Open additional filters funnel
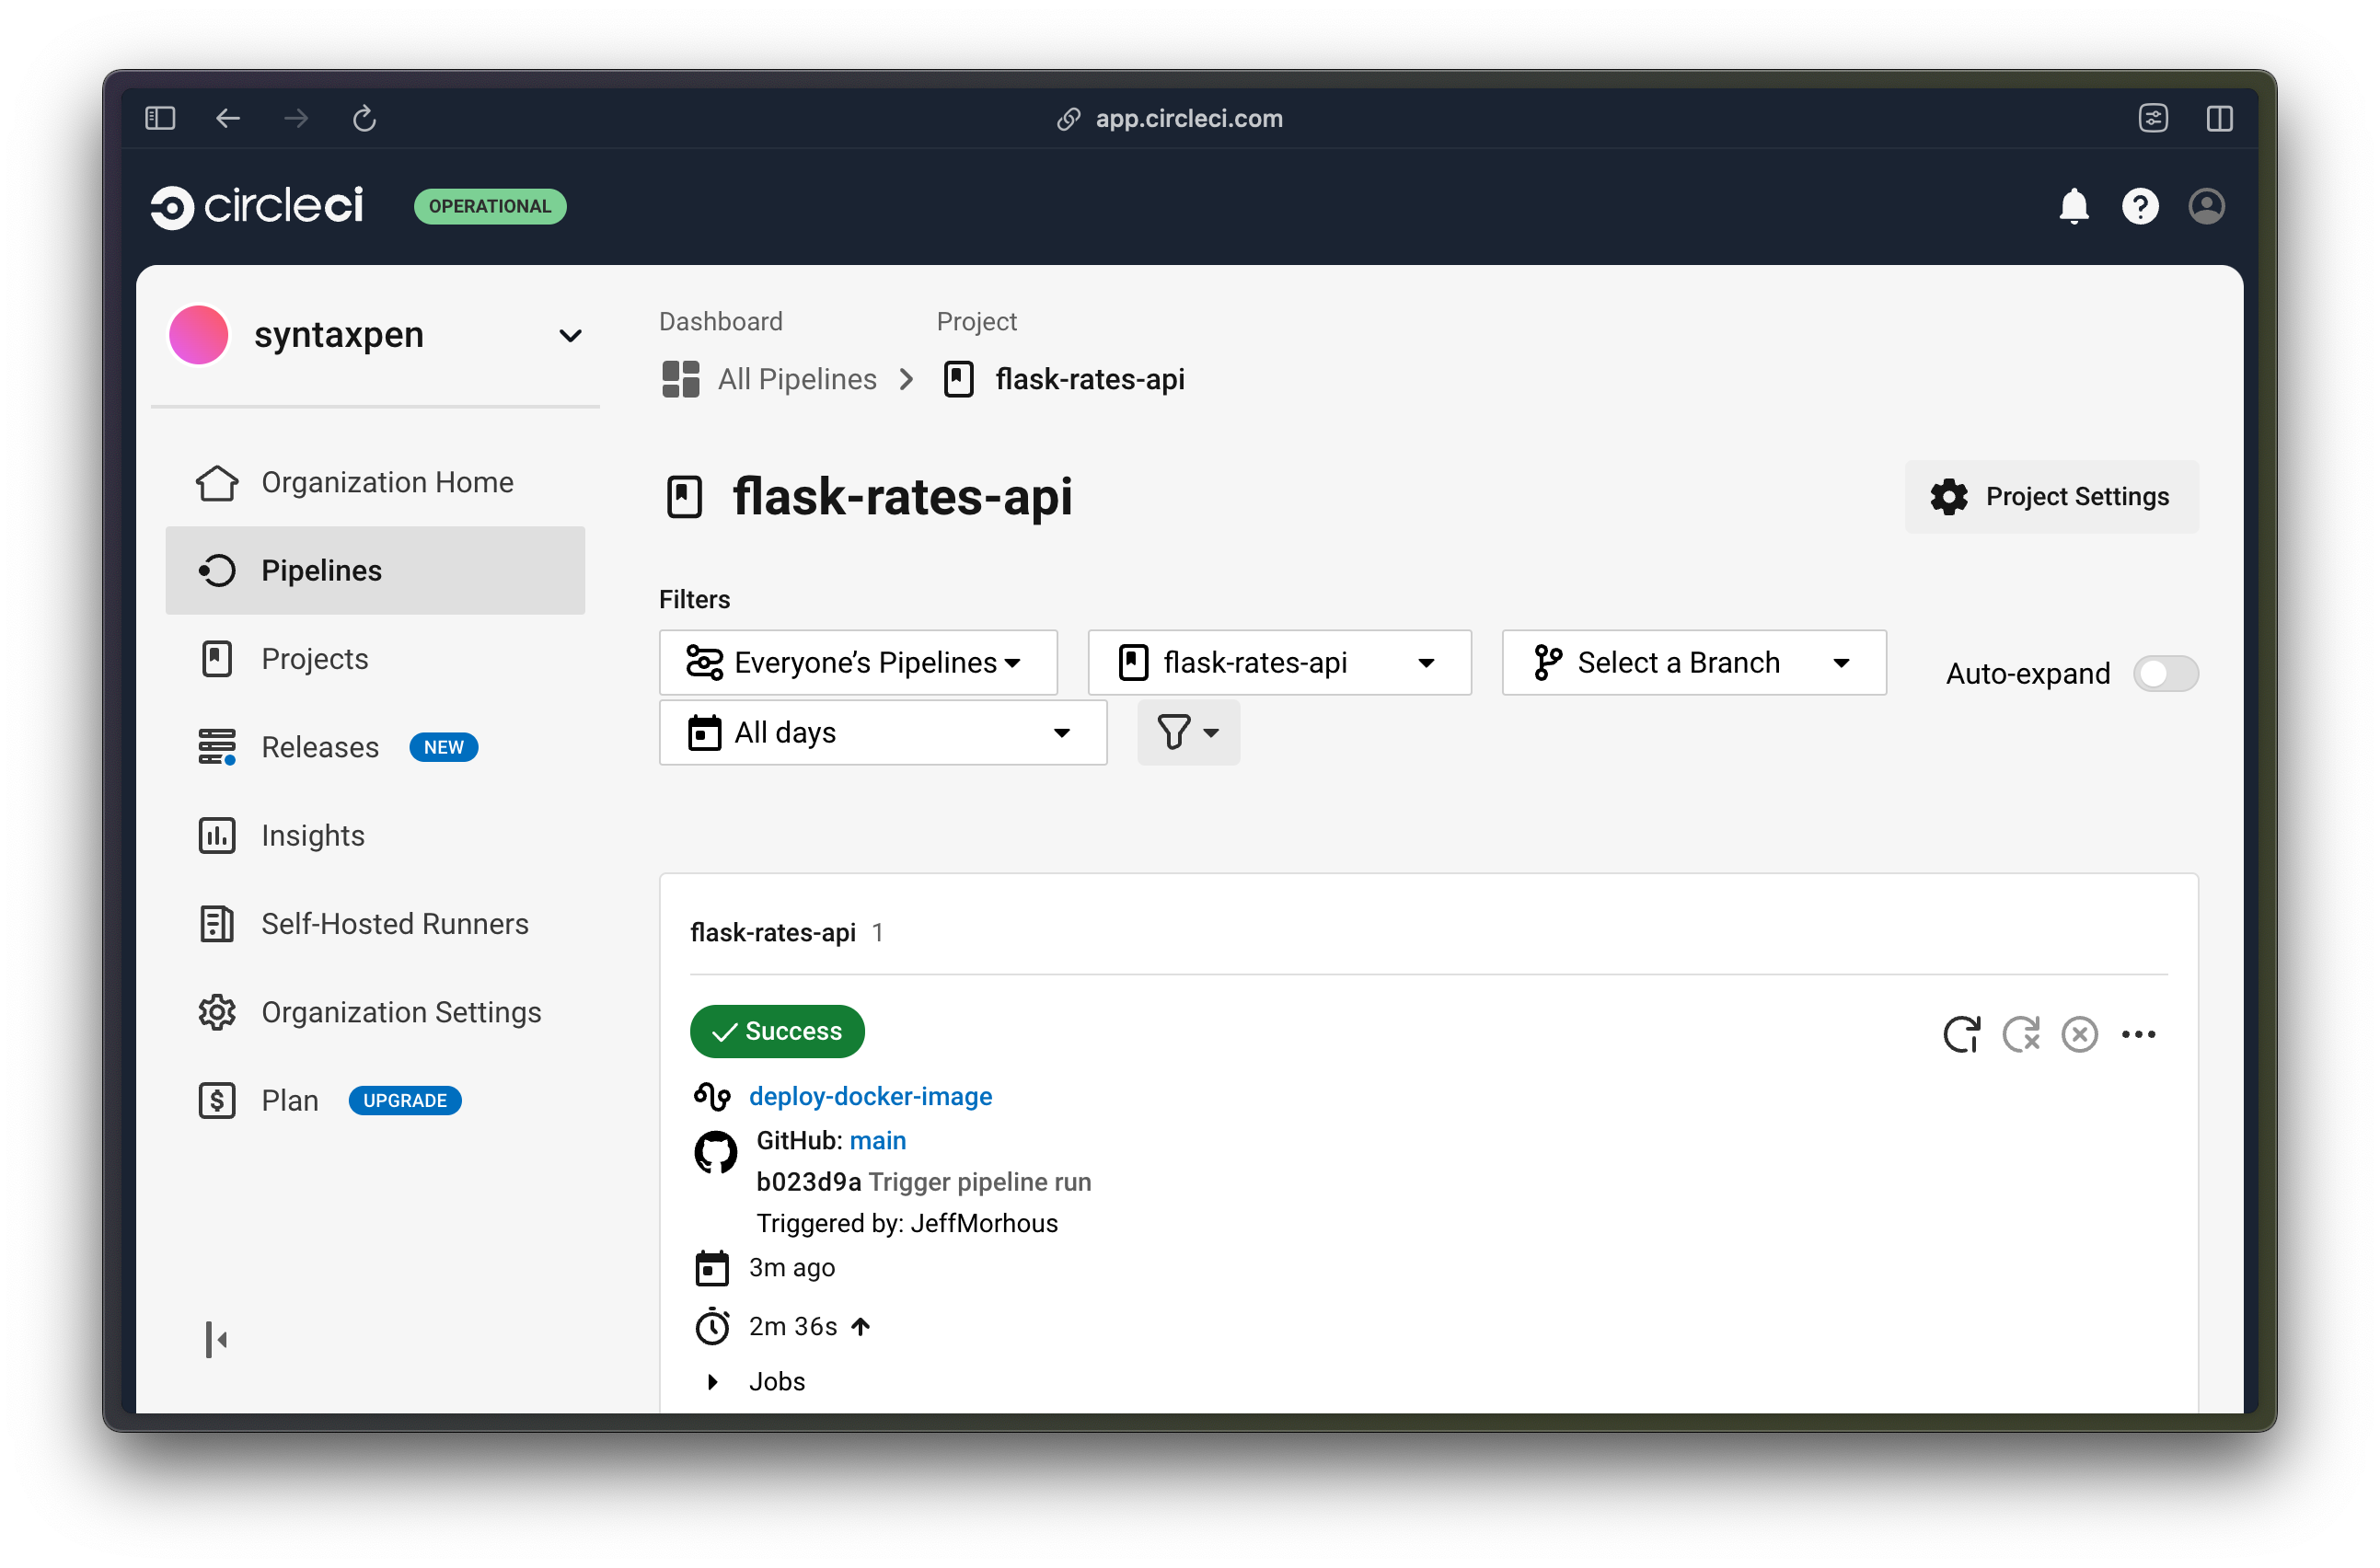Screen dimensions: 2380x1568 (1188, 732)
